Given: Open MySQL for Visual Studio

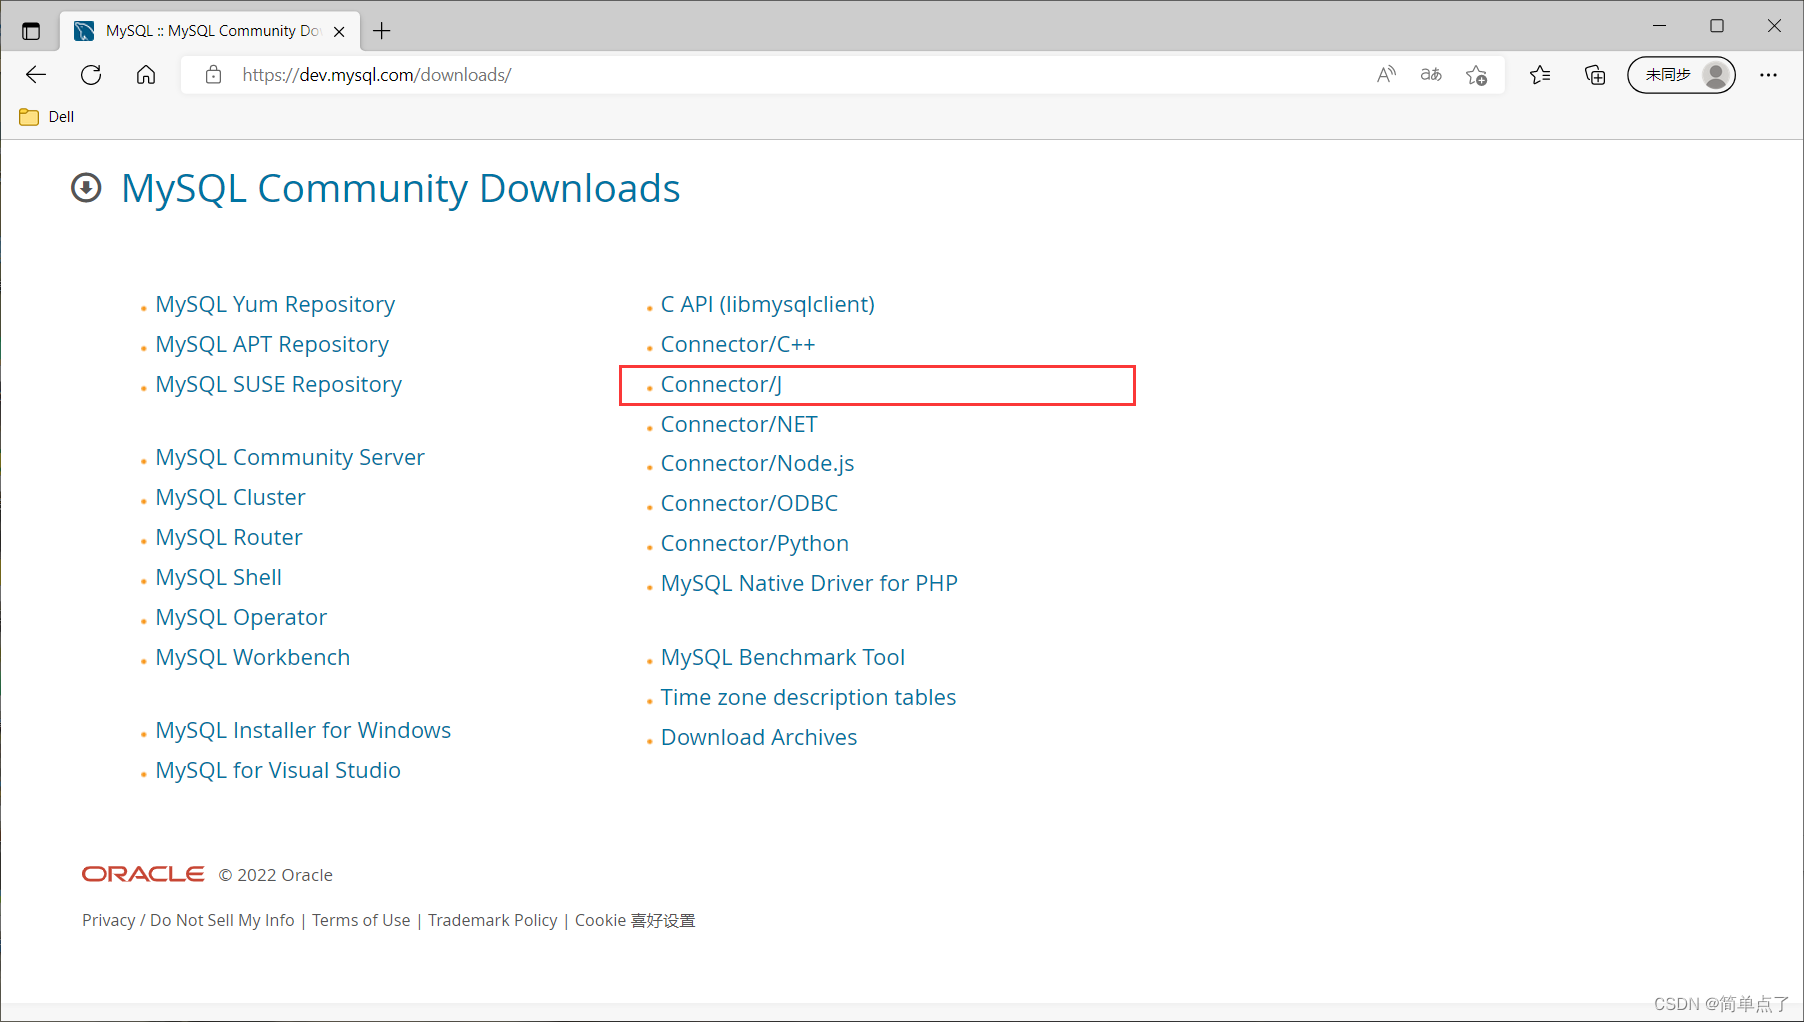Looking at the screenshot, I should point(278,770).
